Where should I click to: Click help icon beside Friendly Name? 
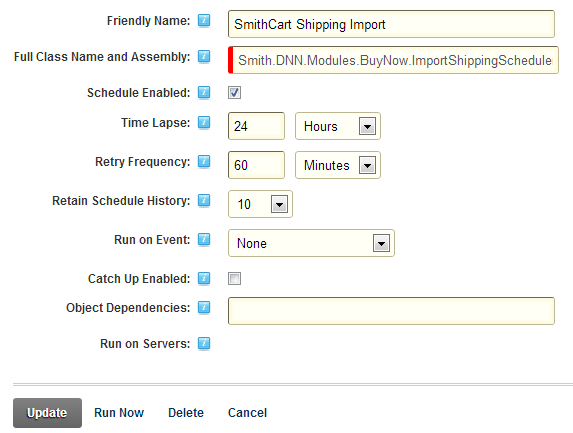coord(204,20)
